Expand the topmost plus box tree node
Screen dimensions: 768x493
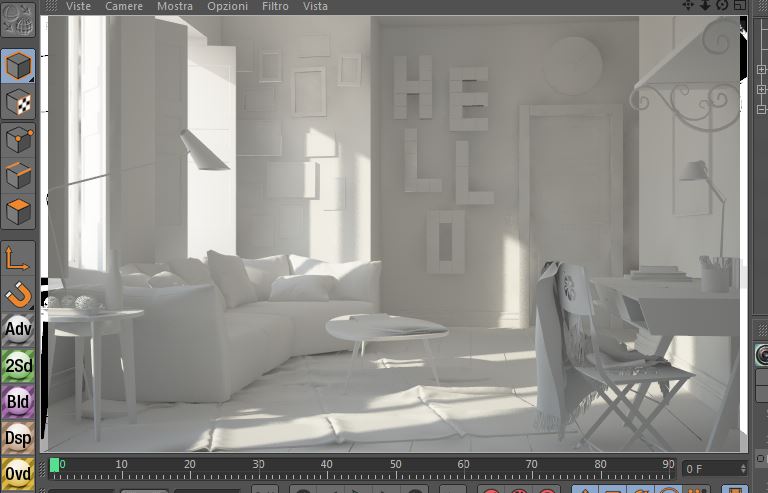(762, 70)
